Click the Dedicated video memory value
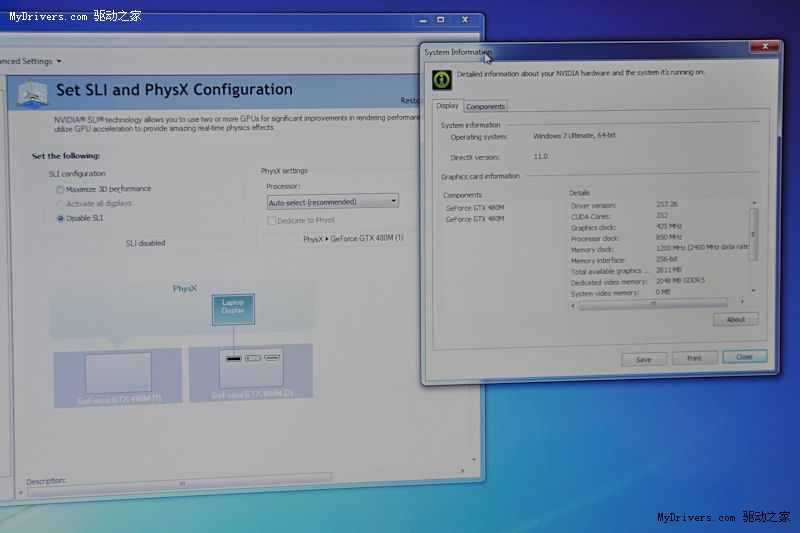This screenshot has height=533, width=800. click(680, 281)
